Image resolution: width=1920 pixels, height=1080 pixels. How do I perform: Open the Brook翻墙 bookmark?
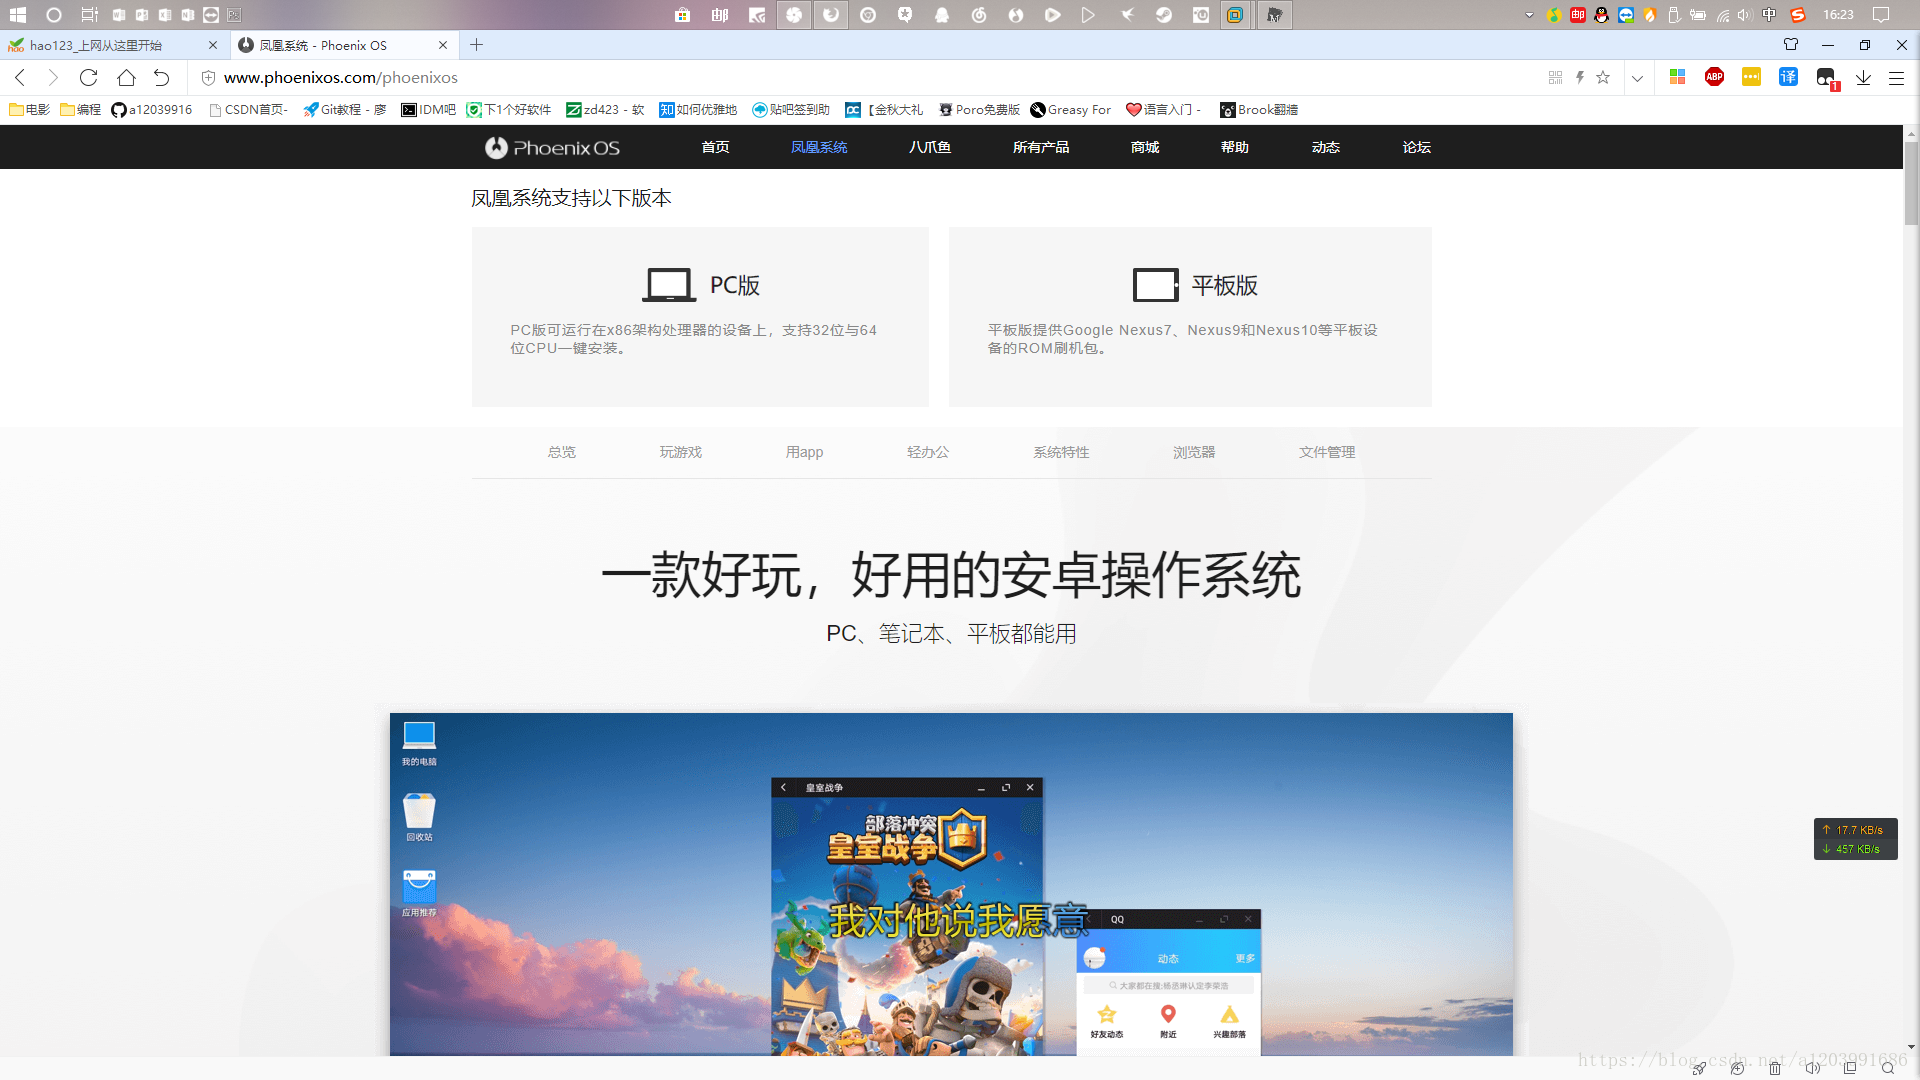point(1259,110)
